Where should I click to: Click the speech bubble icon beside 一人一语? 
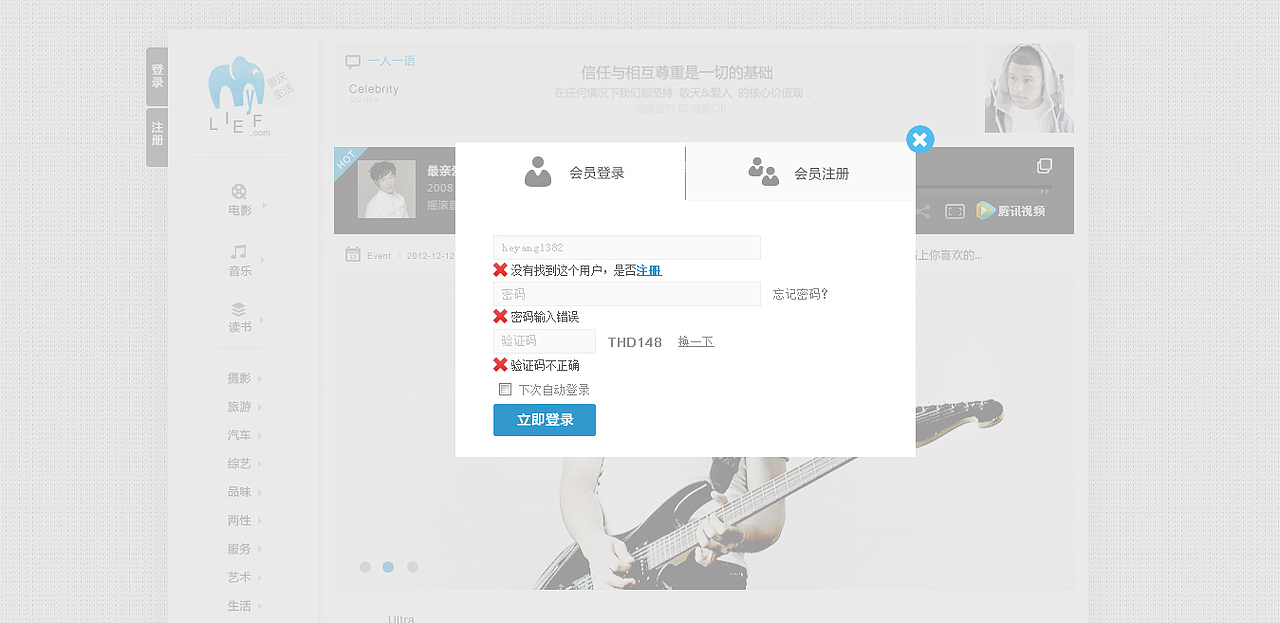point(352,61)
